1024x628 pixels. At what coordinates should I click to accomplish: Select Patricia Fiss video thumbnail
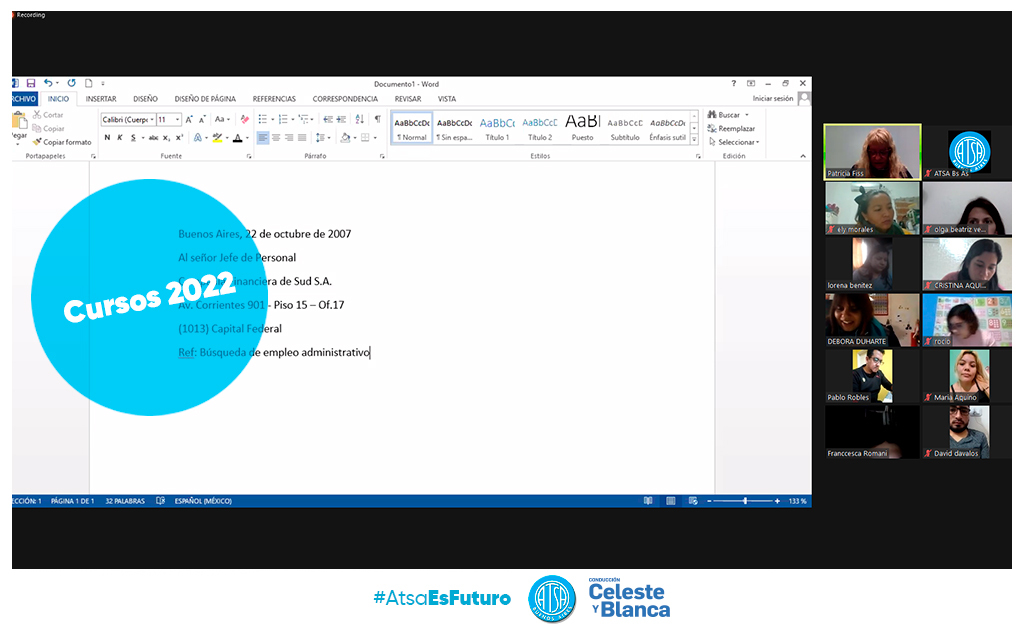[872, 151]
